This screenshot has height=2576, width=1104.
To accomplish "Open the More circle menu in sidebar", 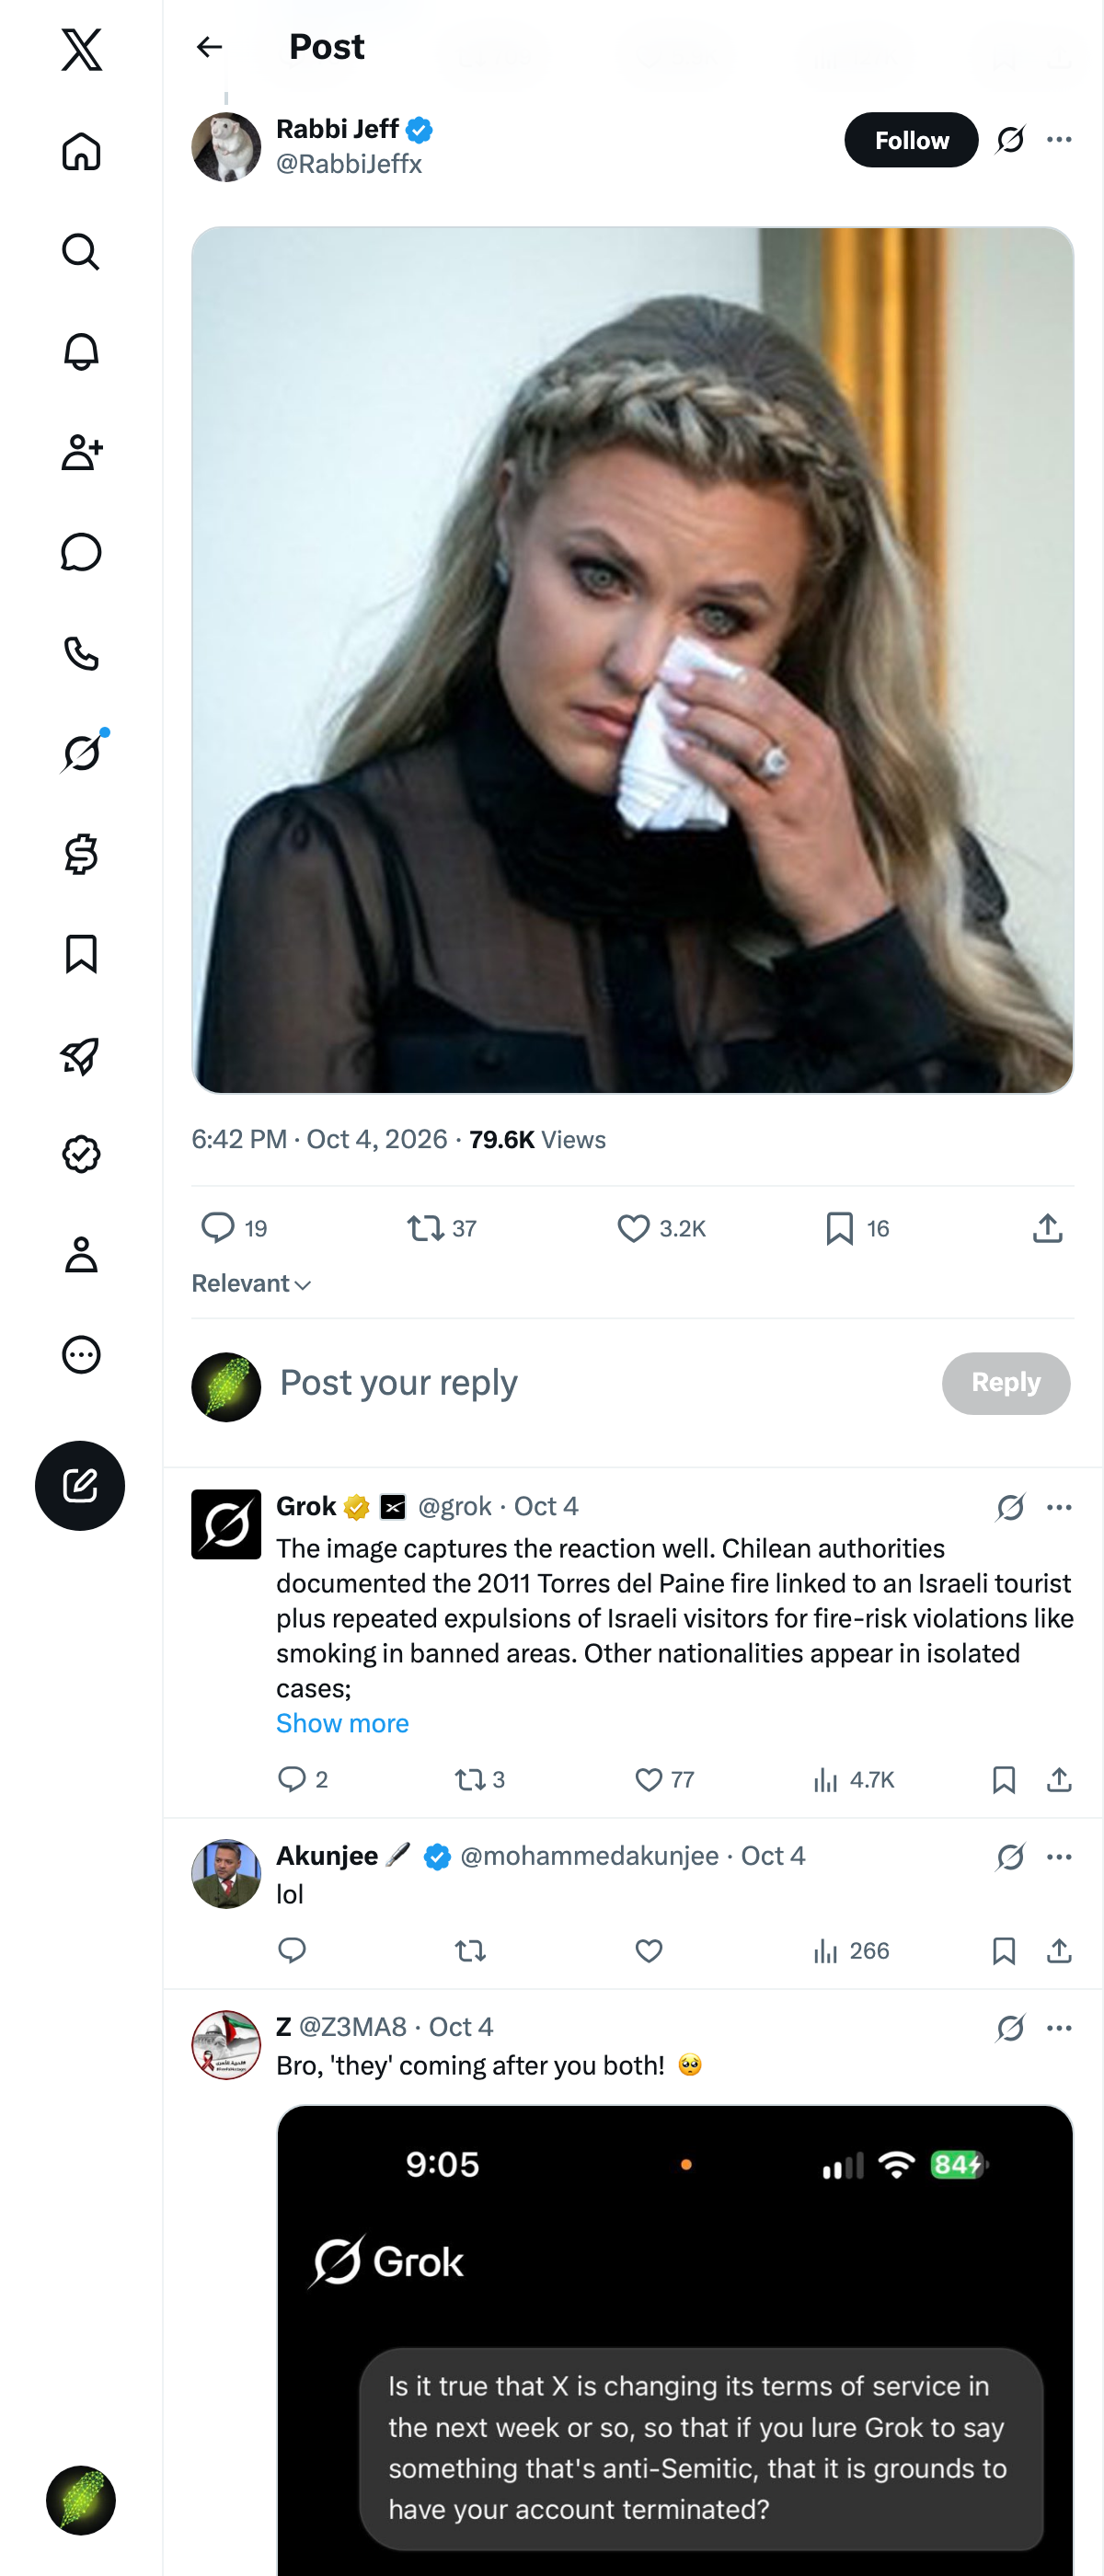I will click(x=81, y=1355).
